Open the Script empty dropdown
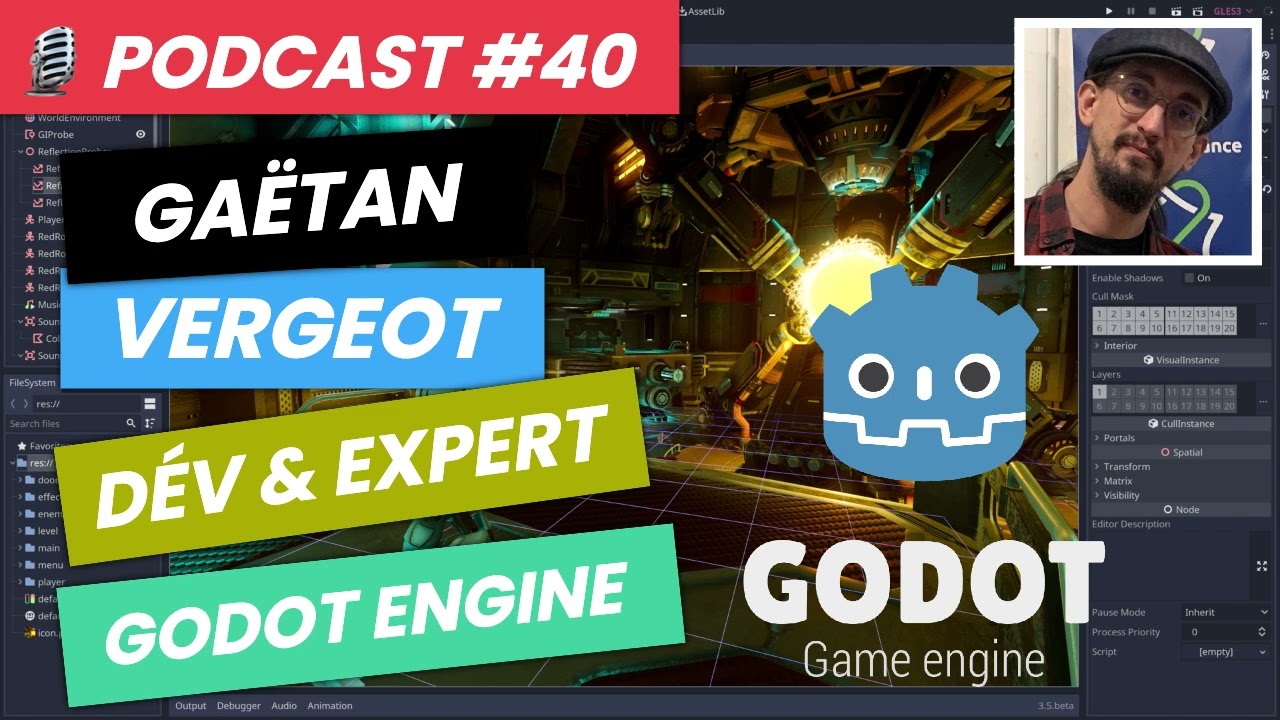 point(1226,652)
